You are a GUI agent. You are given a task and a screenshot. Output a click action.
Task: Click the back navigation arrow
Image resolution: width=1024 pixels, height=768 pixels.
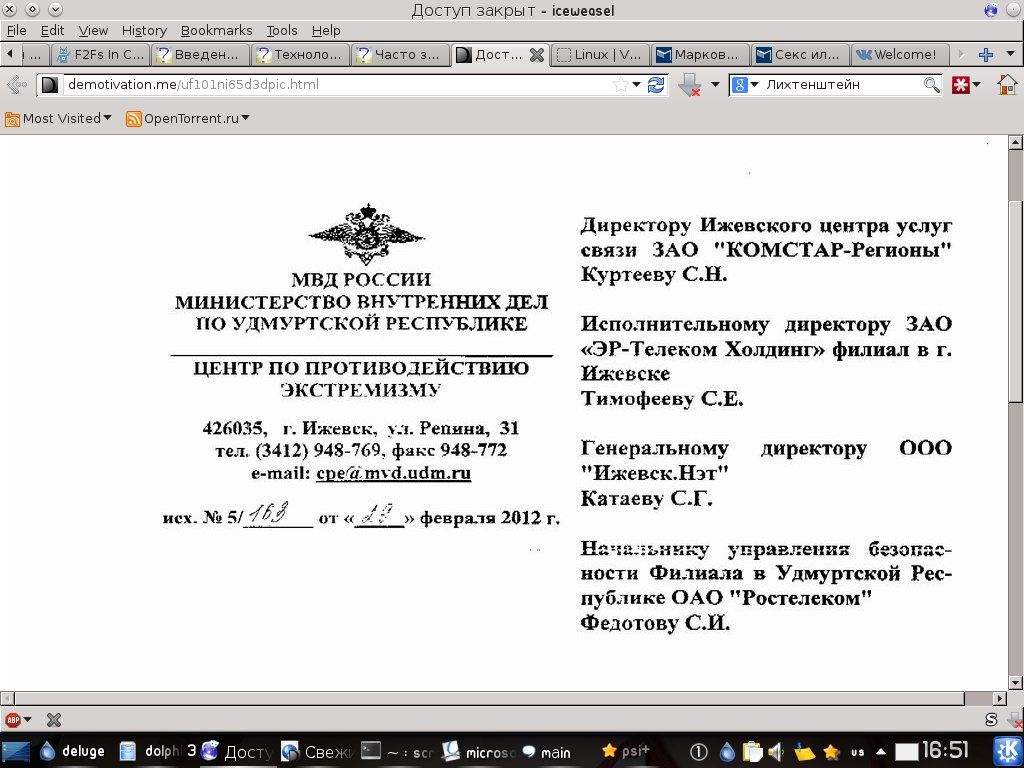[16, 85]
